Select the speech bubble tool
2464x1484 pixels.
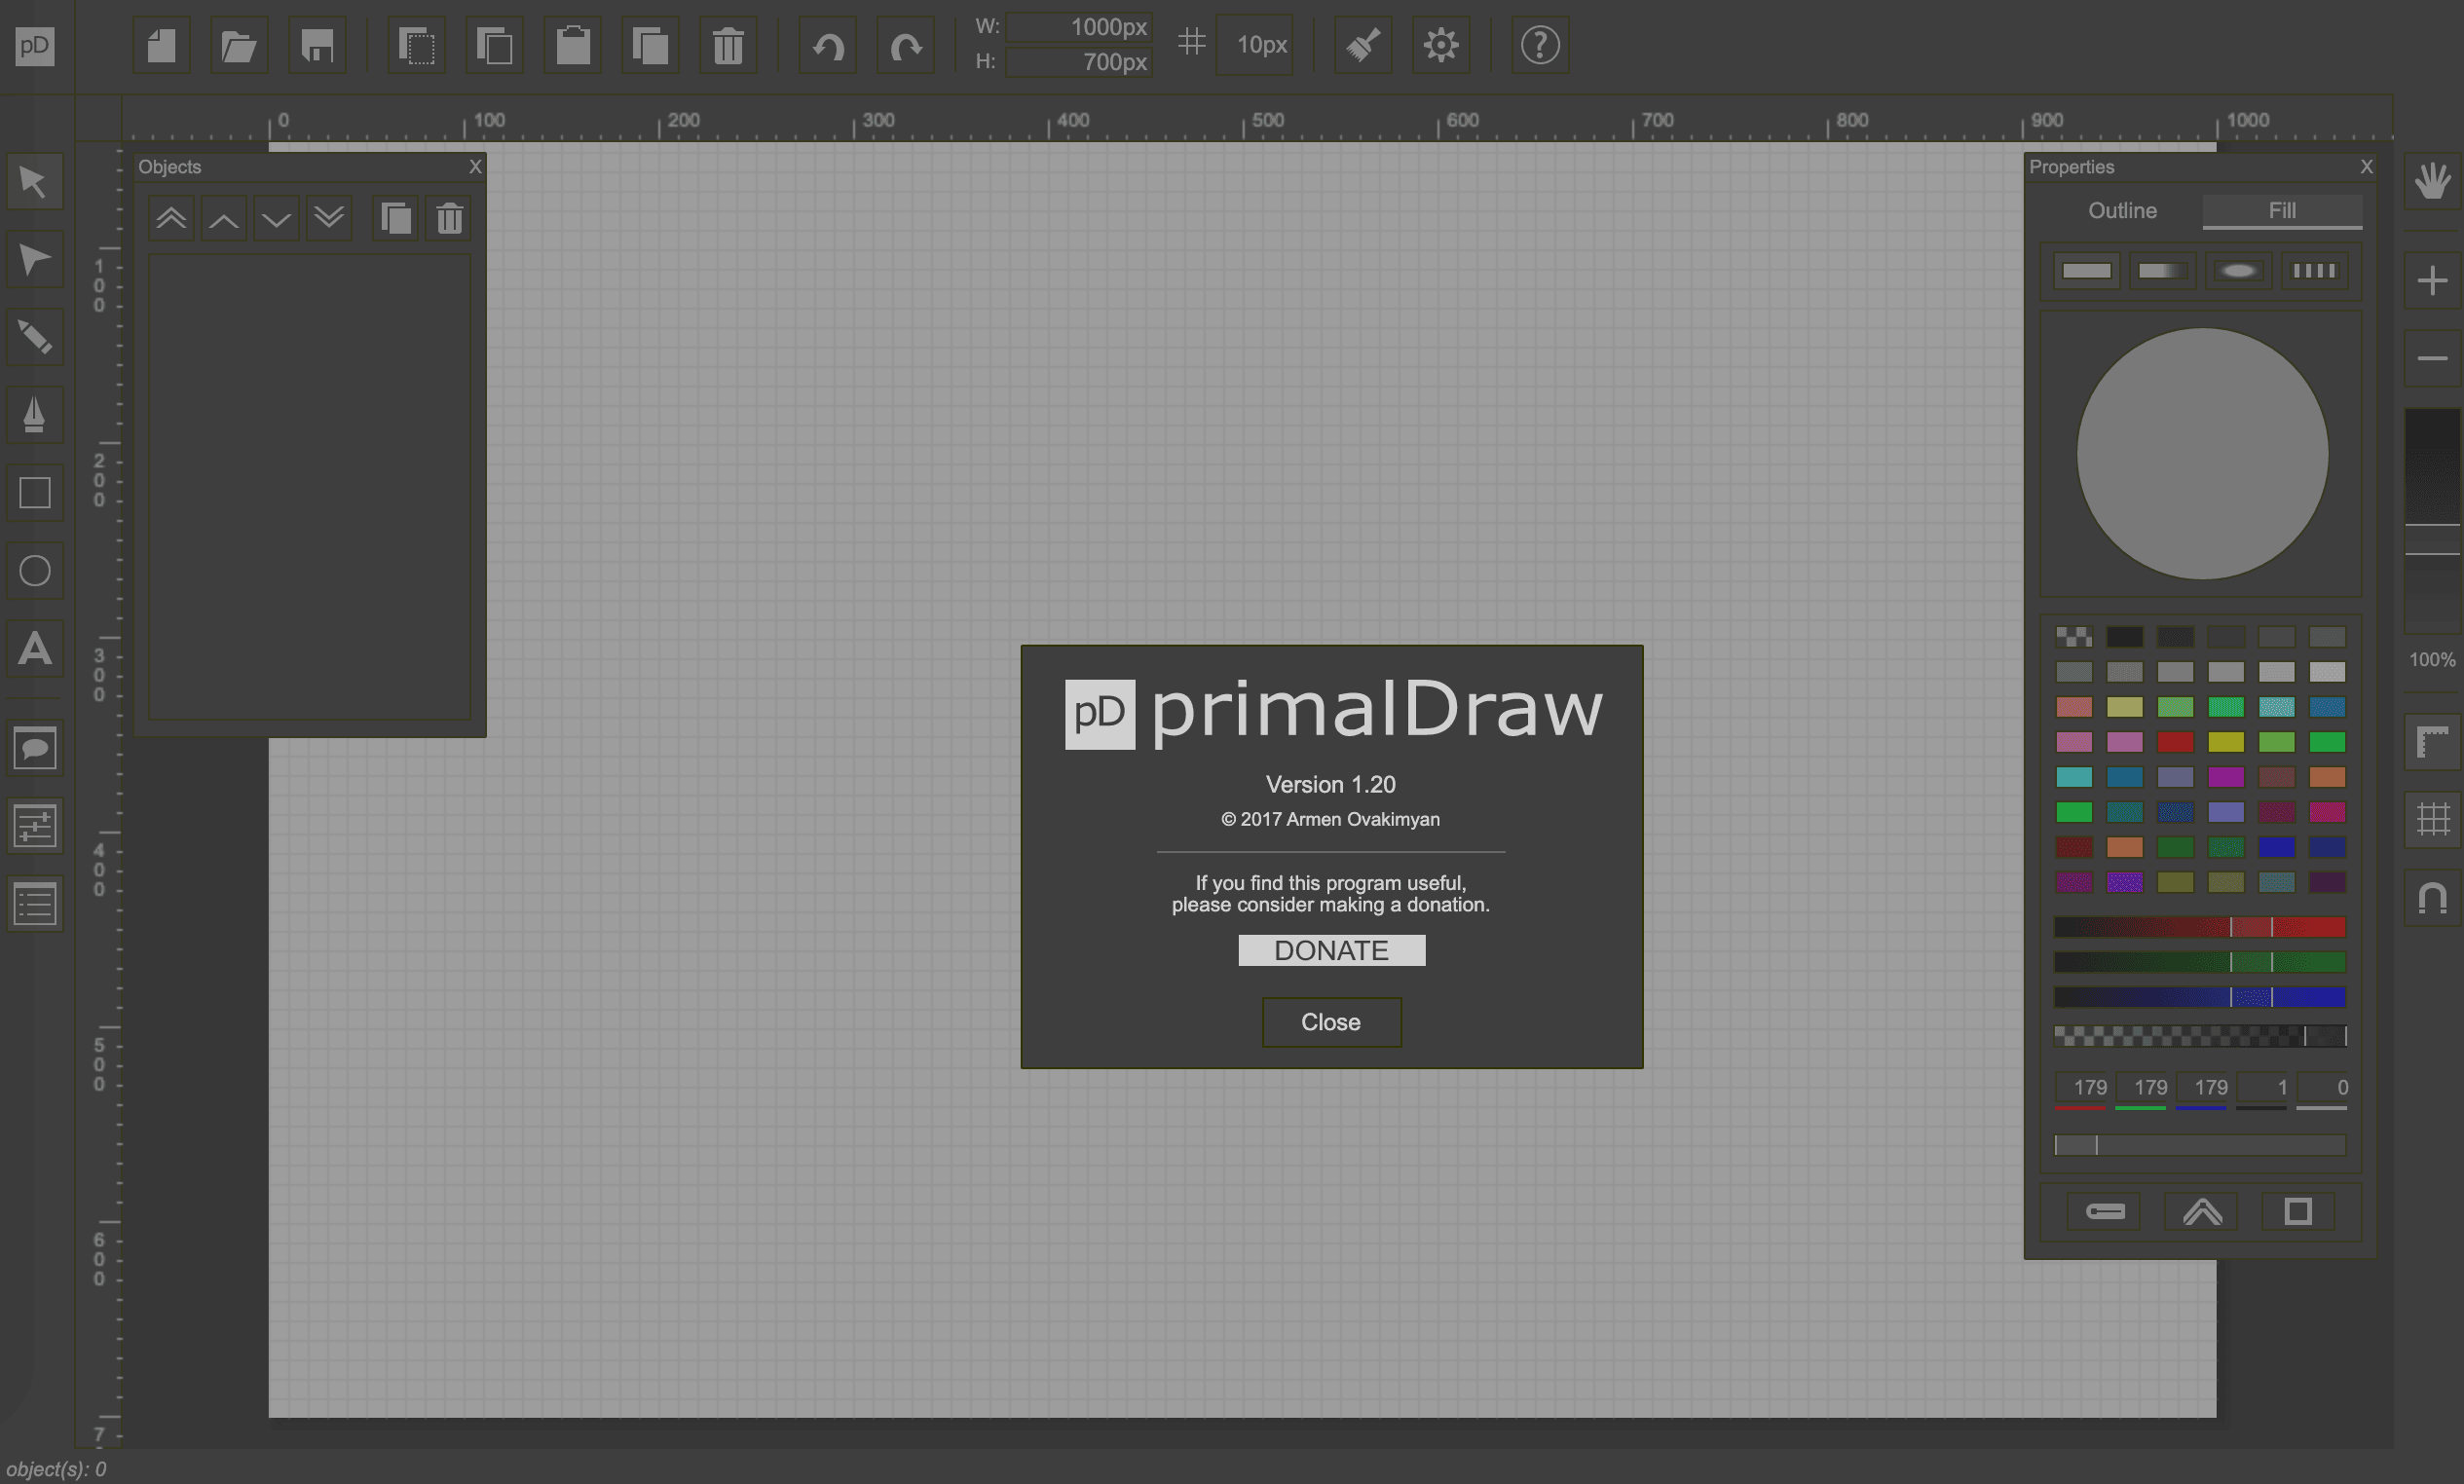pyautogui.click(x=35, y=748)
